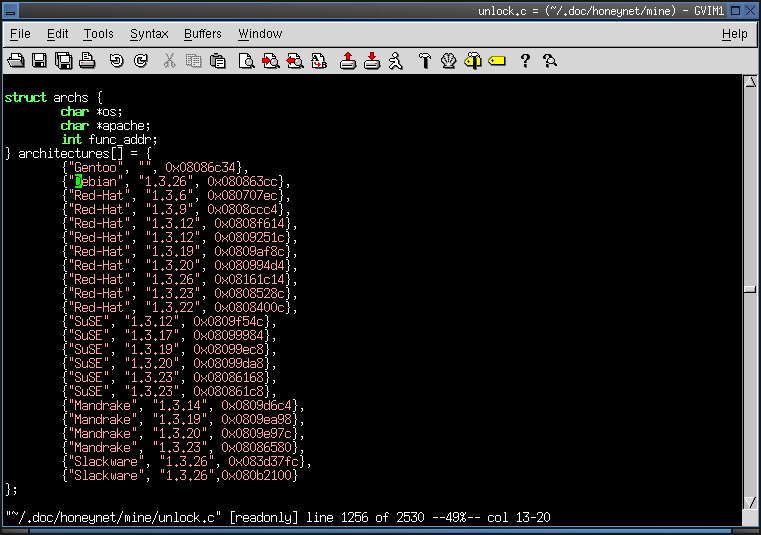Image resolution: width=761 pixels, height=535 pixels.
Task: Click address 0x0809ea98
Action: (256, 419)
